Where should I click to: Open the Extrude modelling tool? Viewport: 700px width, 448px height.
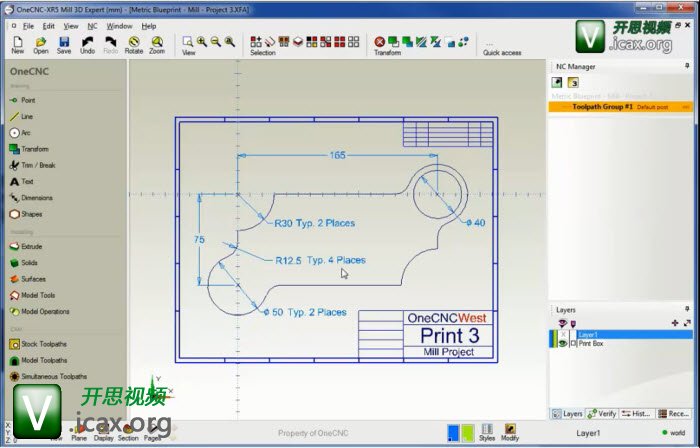[26, 246]
